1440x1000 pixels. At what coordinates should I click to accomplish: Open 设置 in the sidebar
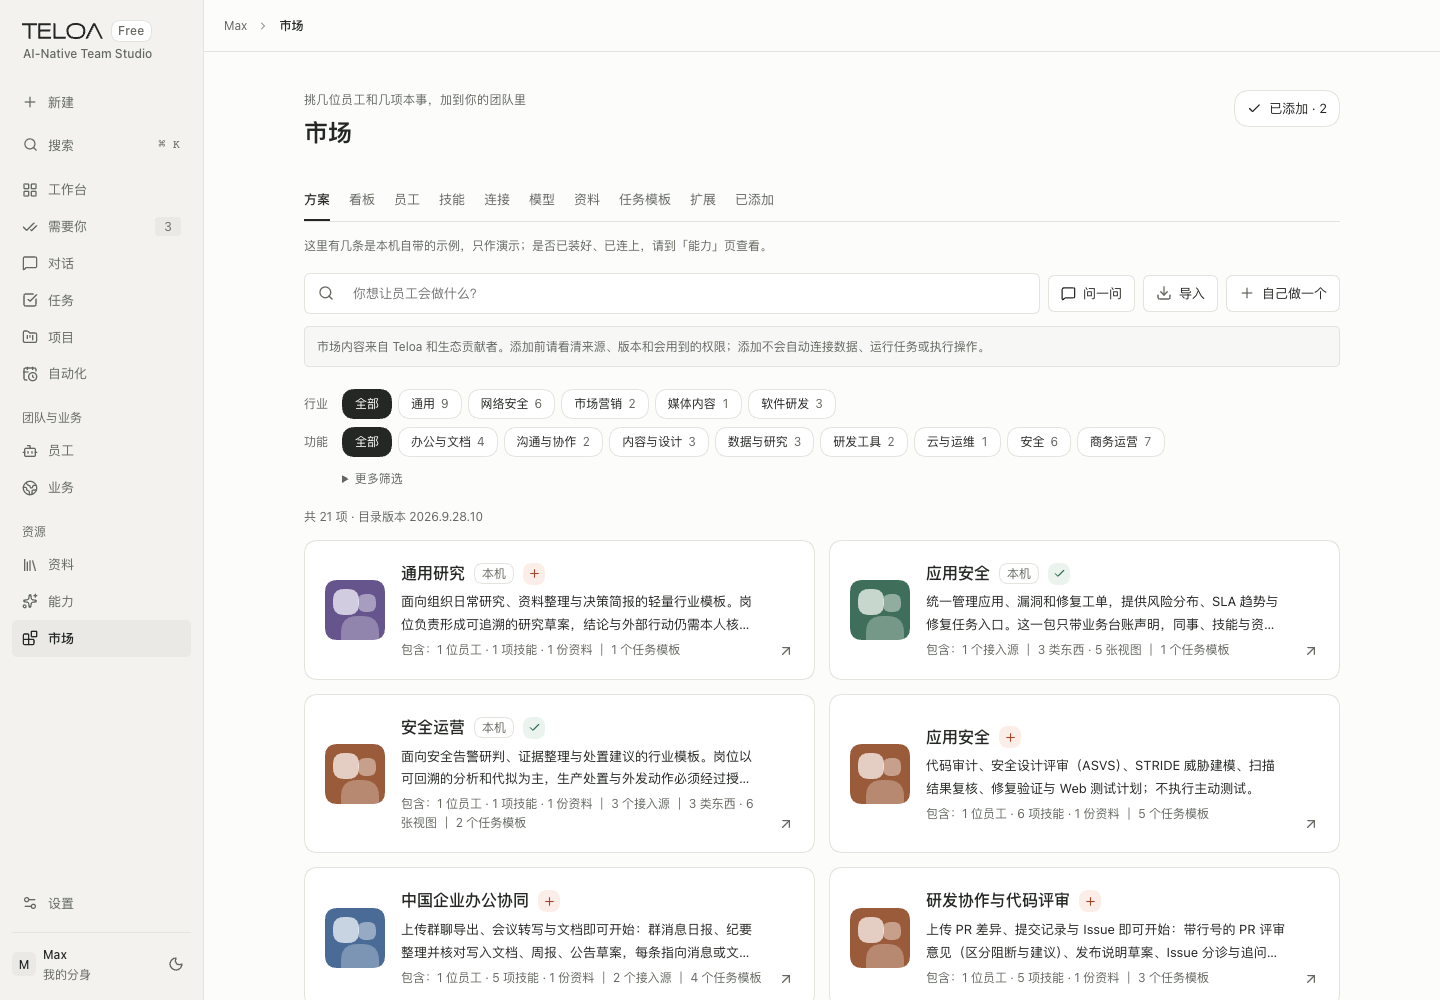101,904
